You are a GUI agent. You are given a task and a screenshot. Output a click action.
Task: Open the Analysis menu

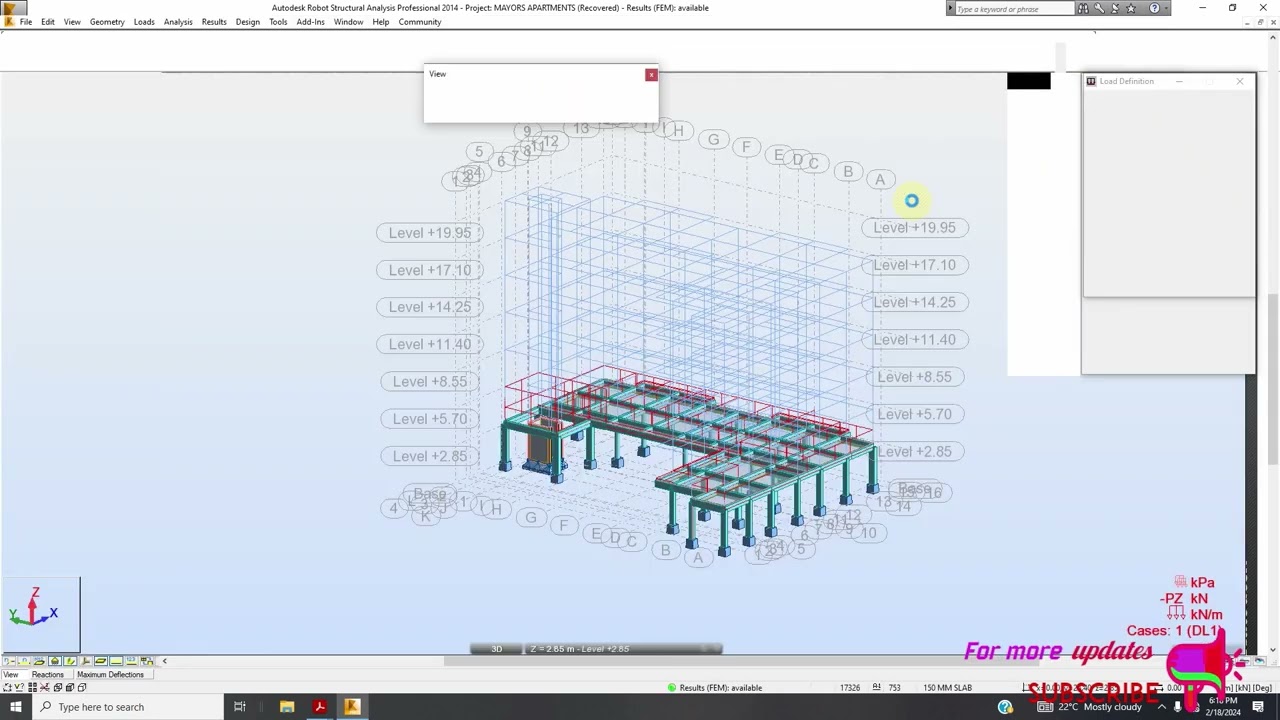178,22
